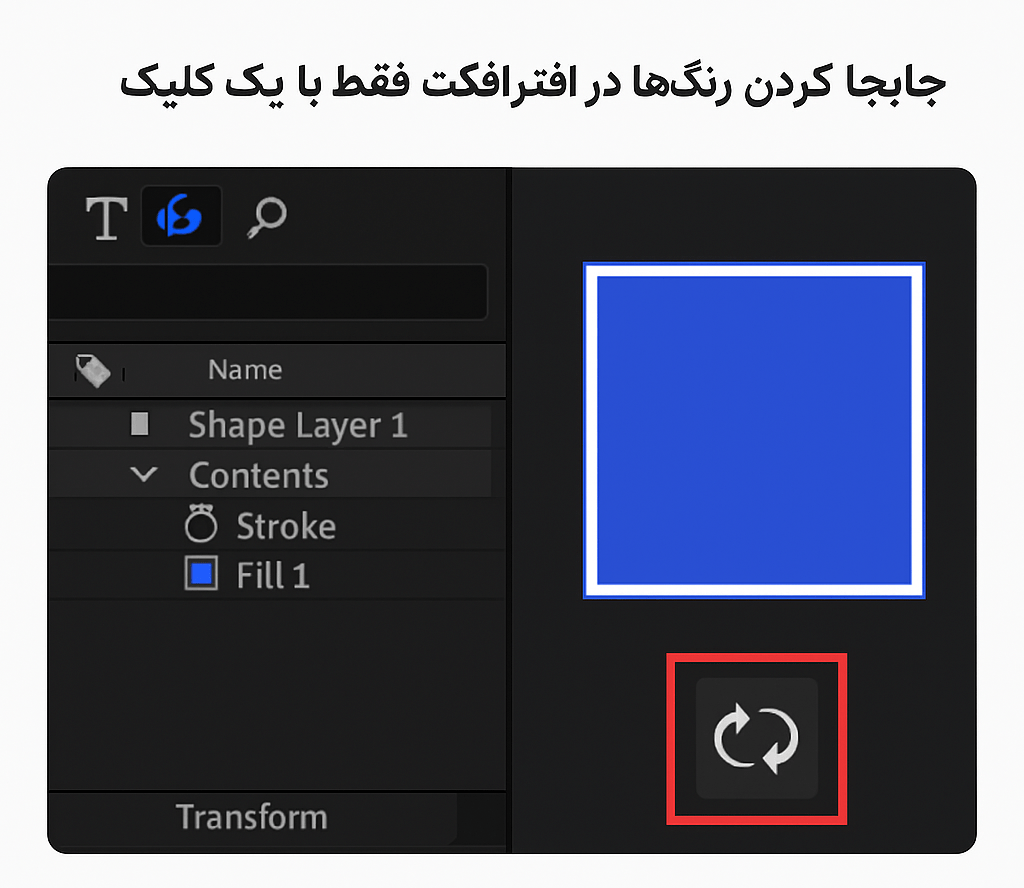The width and height of the screenshot is (1024, 888).
Task: Click the magnifier search icon
Action: click(x=266, y=216)
